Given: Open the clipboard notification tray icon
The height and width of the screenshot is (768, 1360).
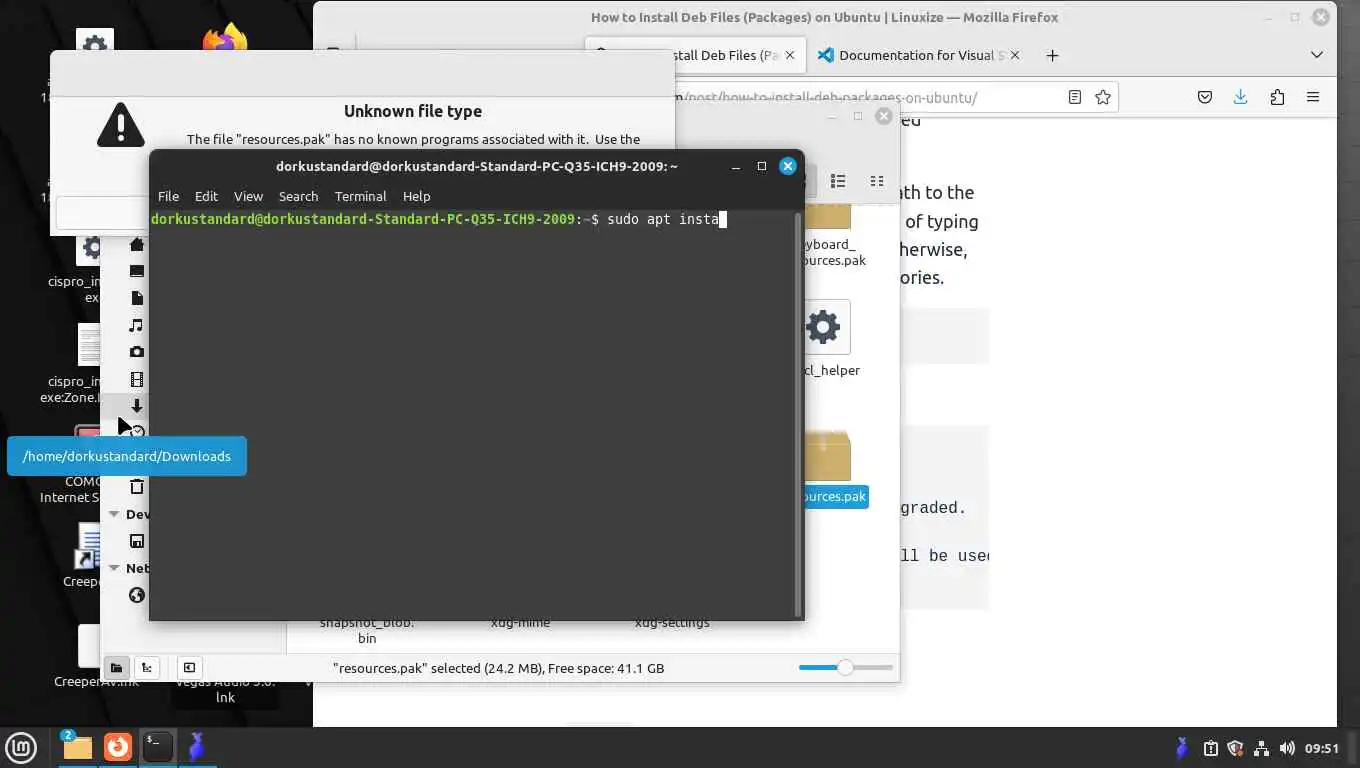Looking at the screenshot, I should (1210, 748).
